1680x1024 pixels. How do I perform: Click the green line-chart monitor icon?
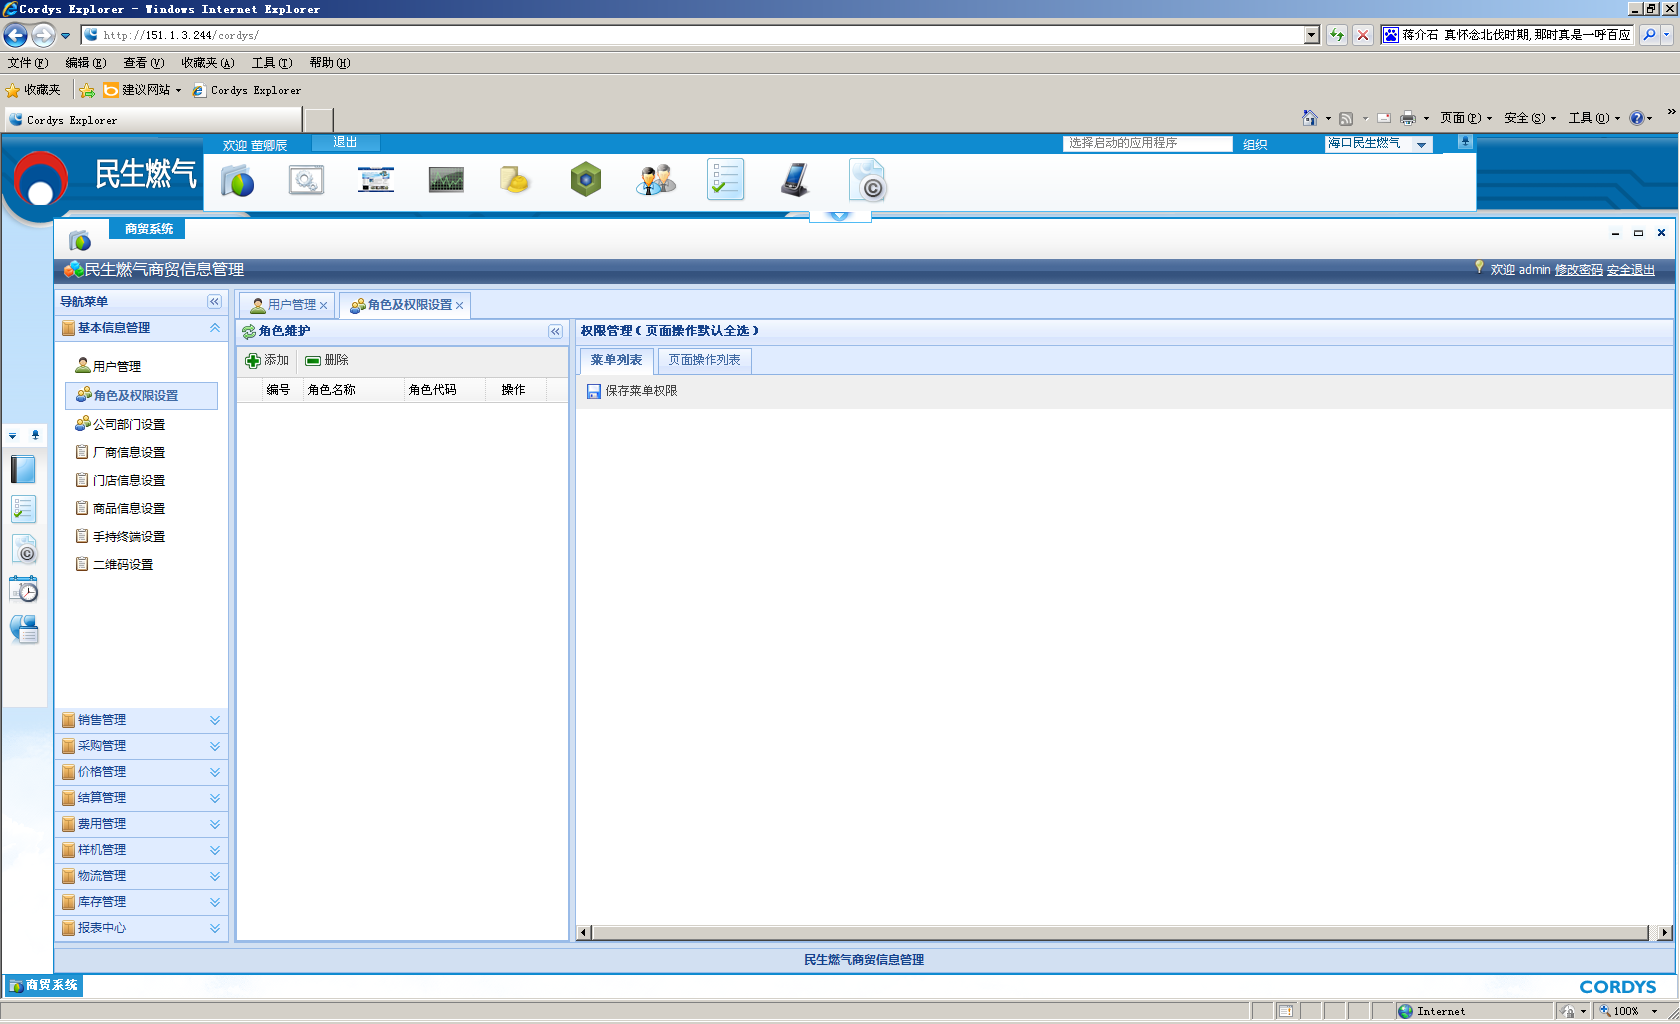tap(446, 181)
